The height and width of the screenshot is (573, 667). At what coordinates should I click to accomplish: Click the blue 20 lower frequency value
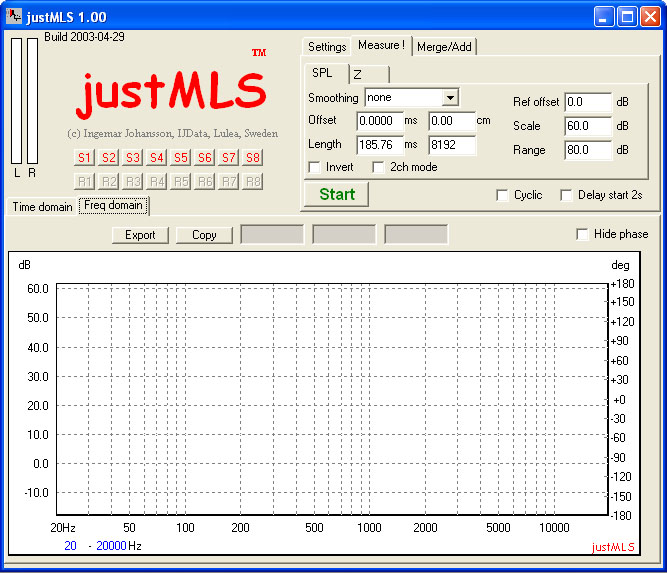[x=70, y=546]
